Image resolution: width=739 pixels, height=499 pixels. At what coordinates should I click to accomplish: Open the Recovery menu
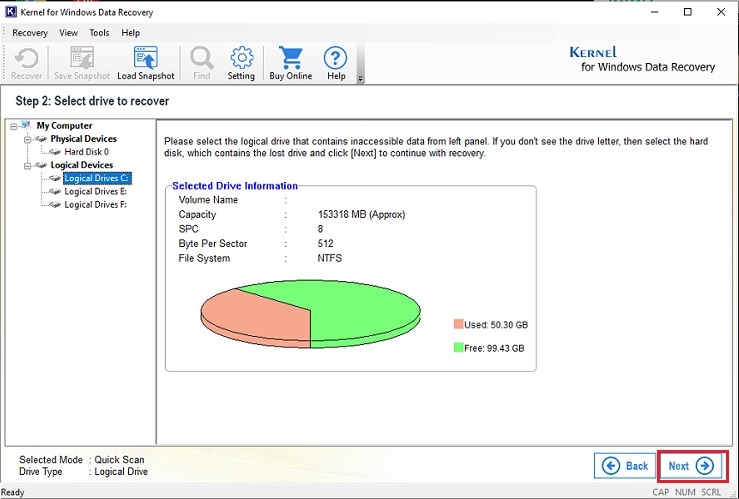pyautogui.click(x=30, y=33)
